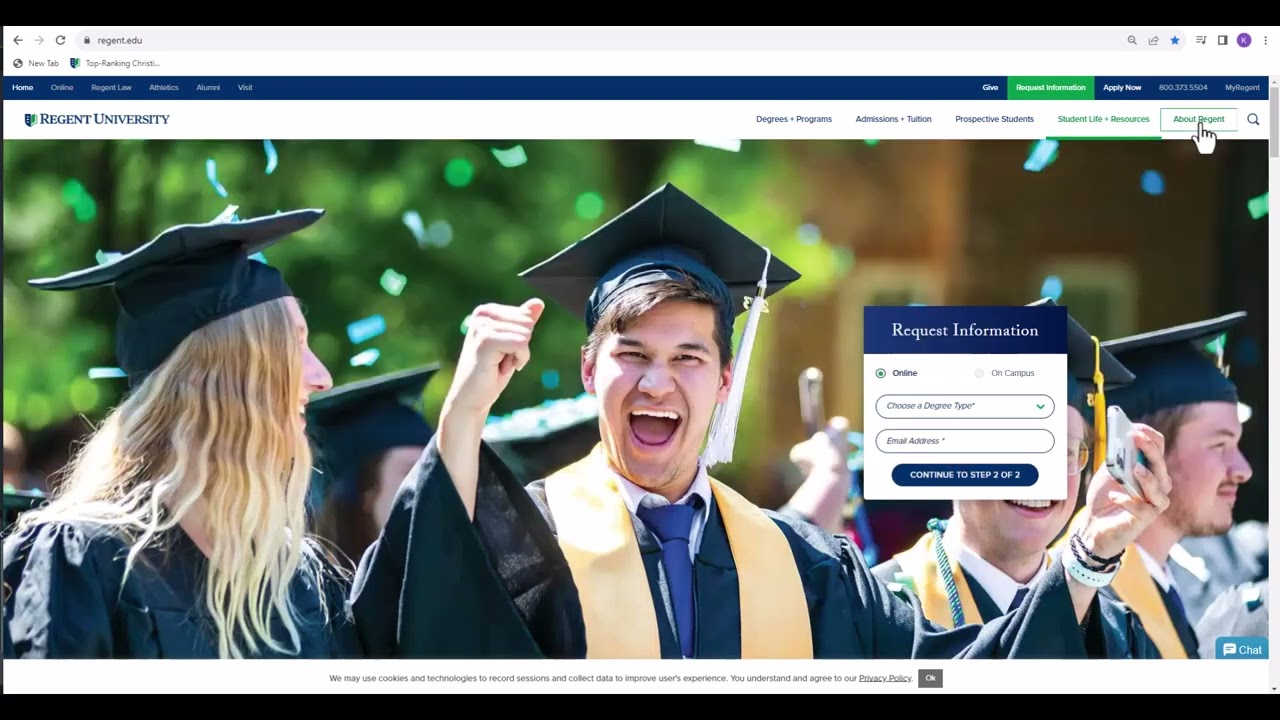1280x720 pixels.
Task: Click the blue bookmark star
Action: (1175, 40)
